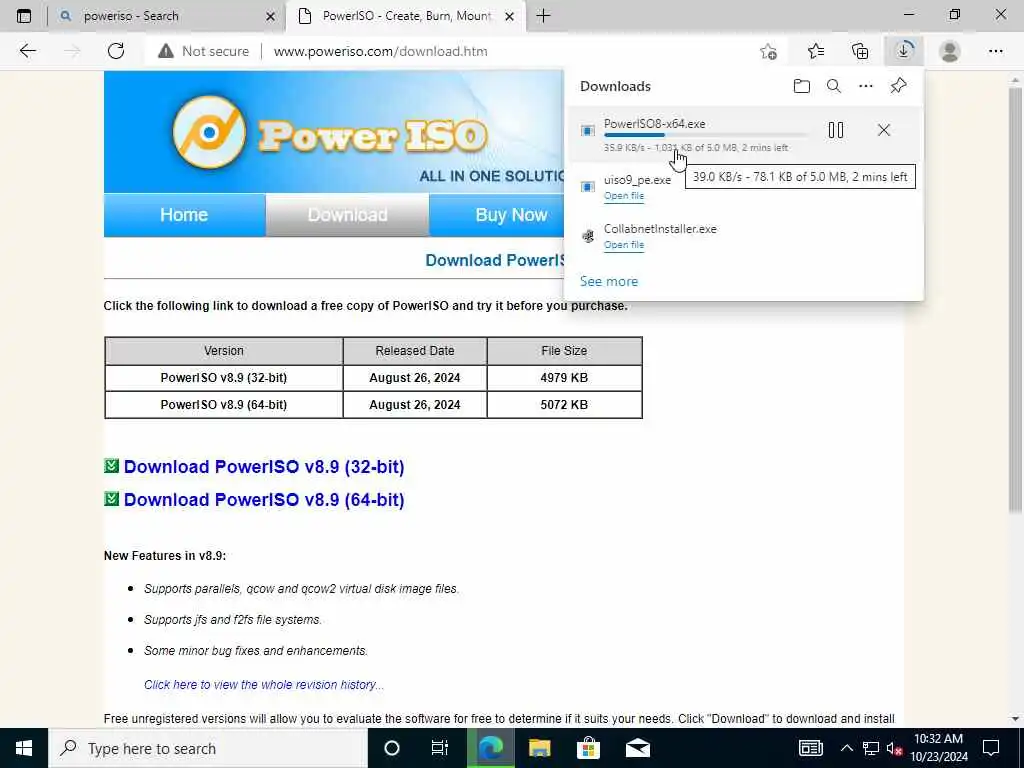1024x768 pixels.
Task: Open a new browser tab
Action: [543, 16]
